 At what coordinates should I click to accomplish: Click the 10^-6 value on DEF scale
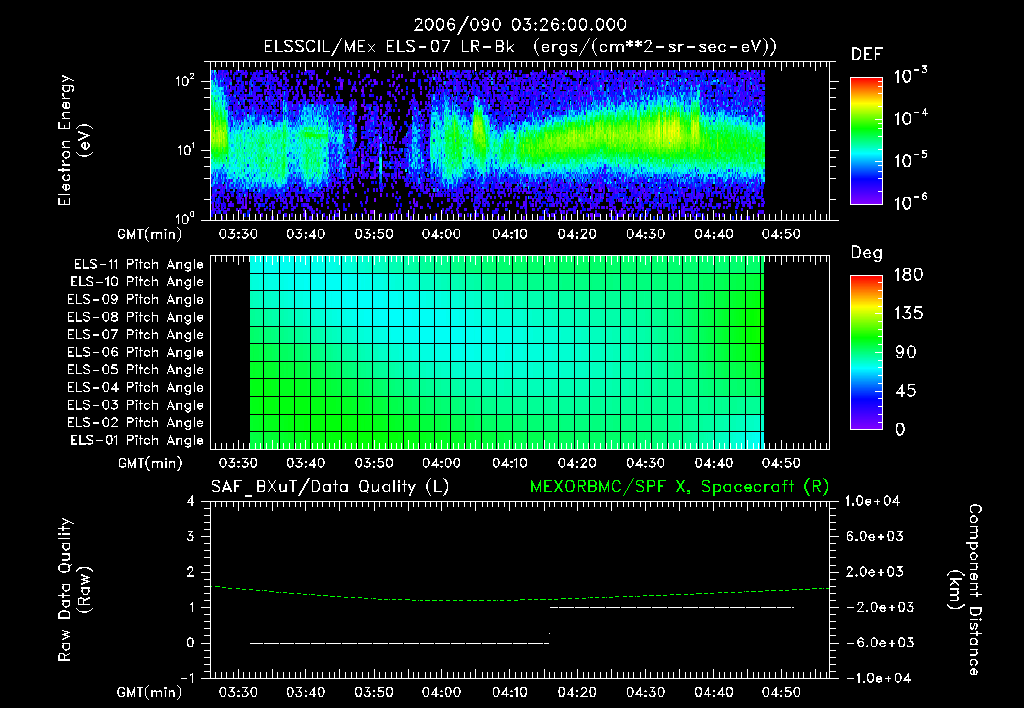click(x=911, y=202)
